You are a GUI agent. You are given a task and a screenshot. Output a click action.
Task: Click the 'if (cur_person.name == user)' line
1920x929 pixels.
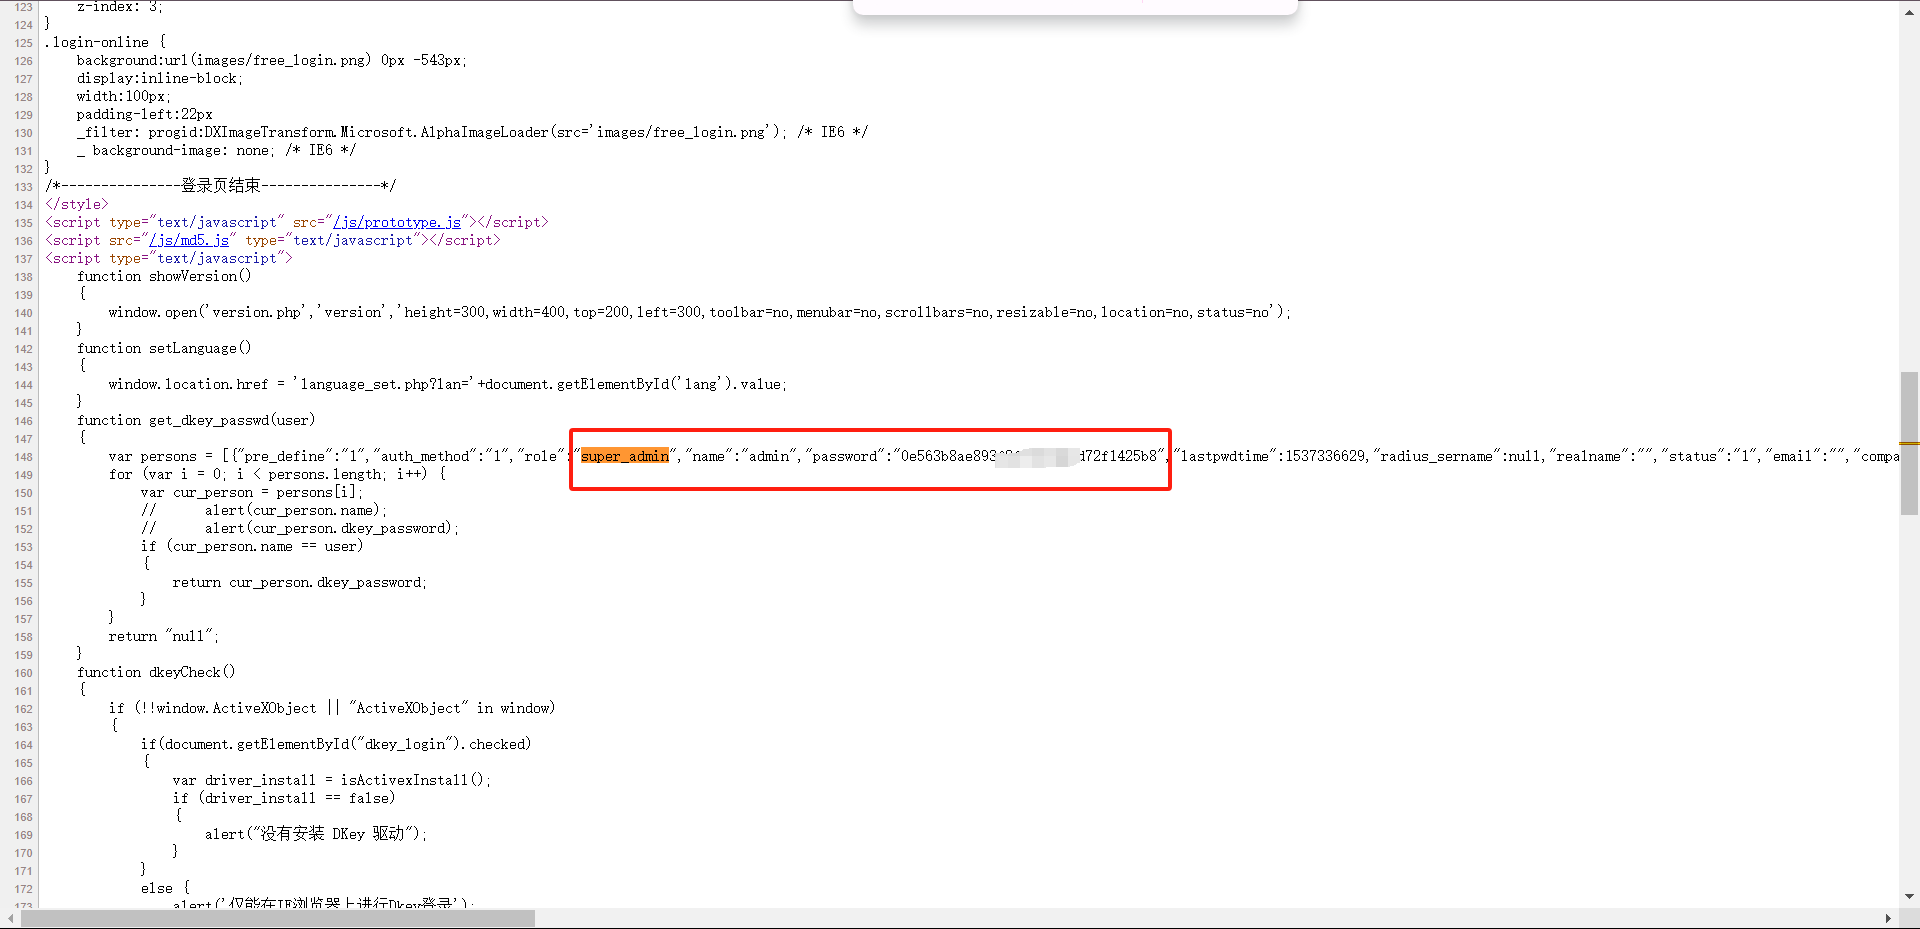click(252, 546)
